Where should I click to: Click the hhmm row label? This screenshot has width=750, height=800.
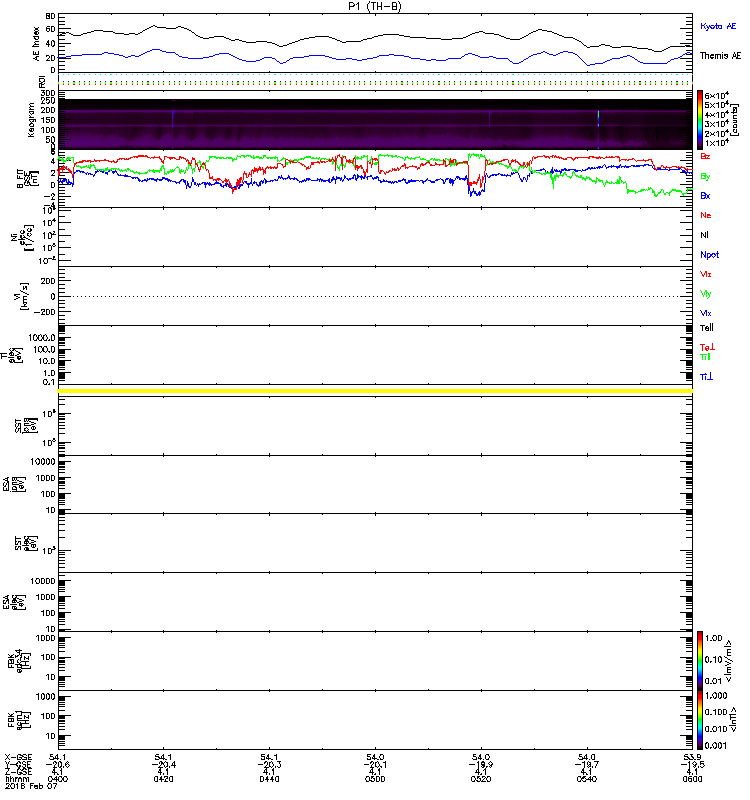(x=17, y=779)
